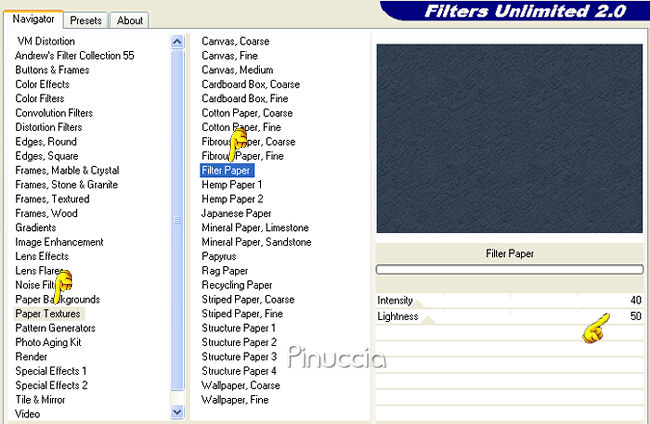This screenshot has height=424, width=650.
Task: Choose Hemp Paper 1 filter
Action: click(232, 184)
